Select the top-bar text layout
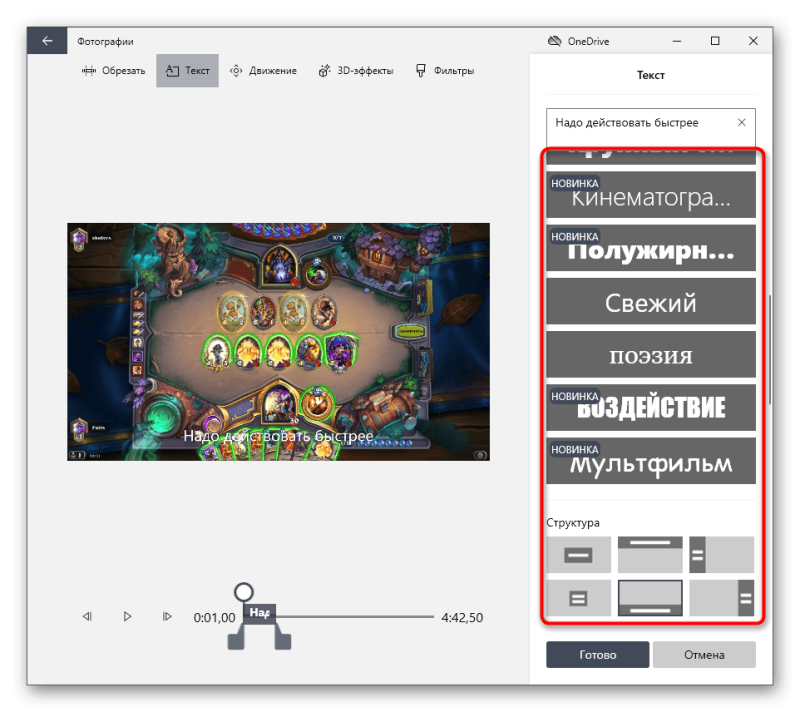Viewport: 800px width, 712px height. click(x=650, y=554)
